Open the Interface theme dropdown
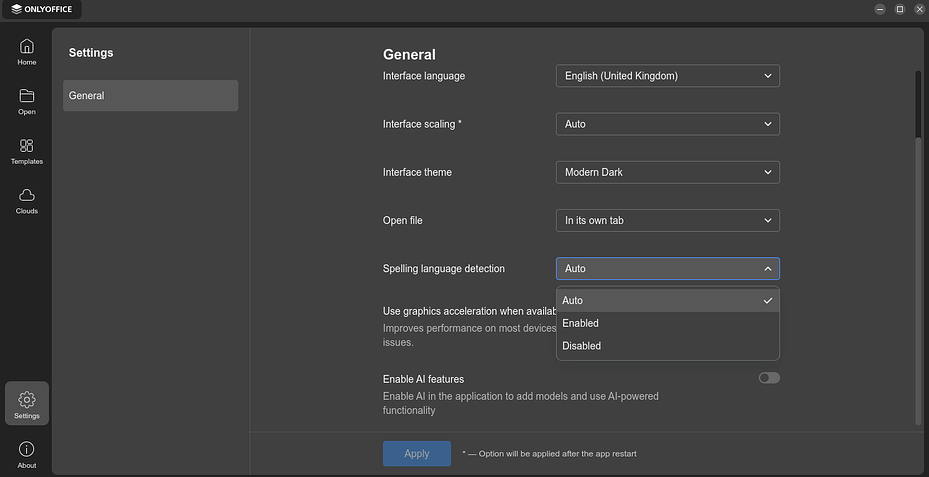This screenshot has height=477, width=929. pyautogui.click(x=668, y=172)
